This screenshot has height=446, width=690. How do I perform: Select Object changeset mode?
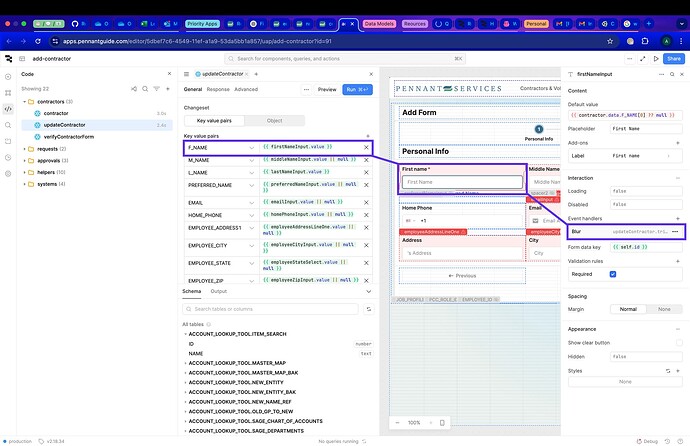(x=275, y=121)
